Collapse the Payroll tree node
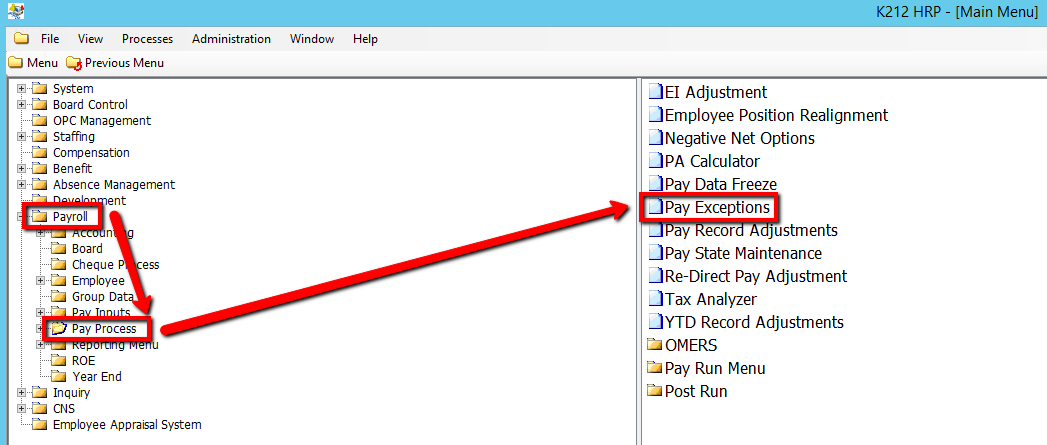 (22, 217)
